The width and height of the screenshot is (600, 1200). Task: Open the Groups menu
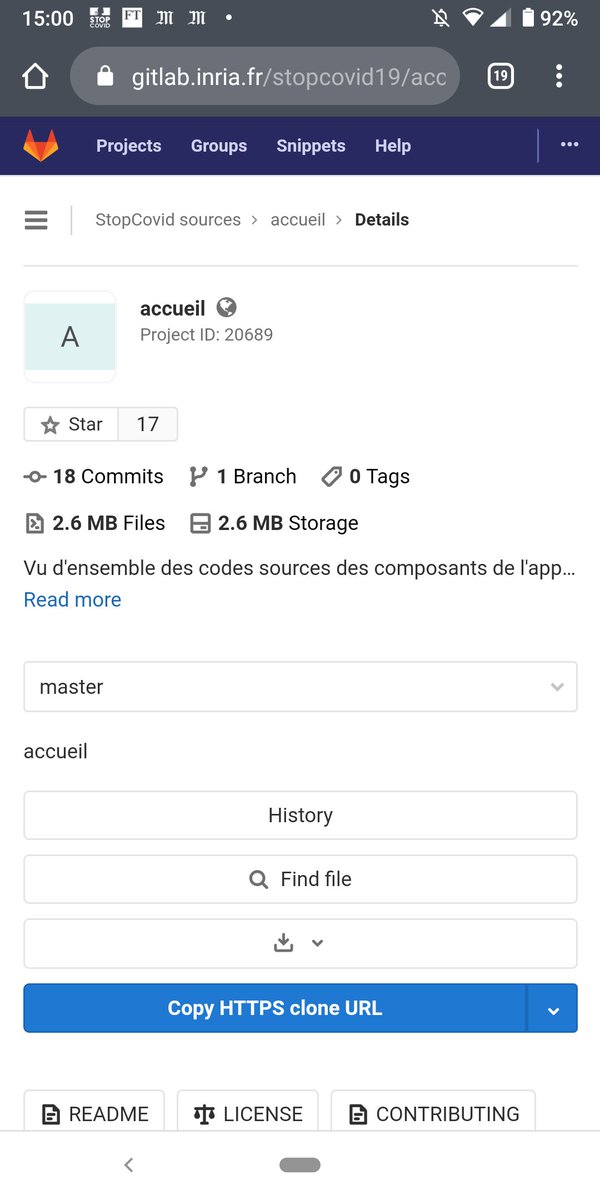219,146
